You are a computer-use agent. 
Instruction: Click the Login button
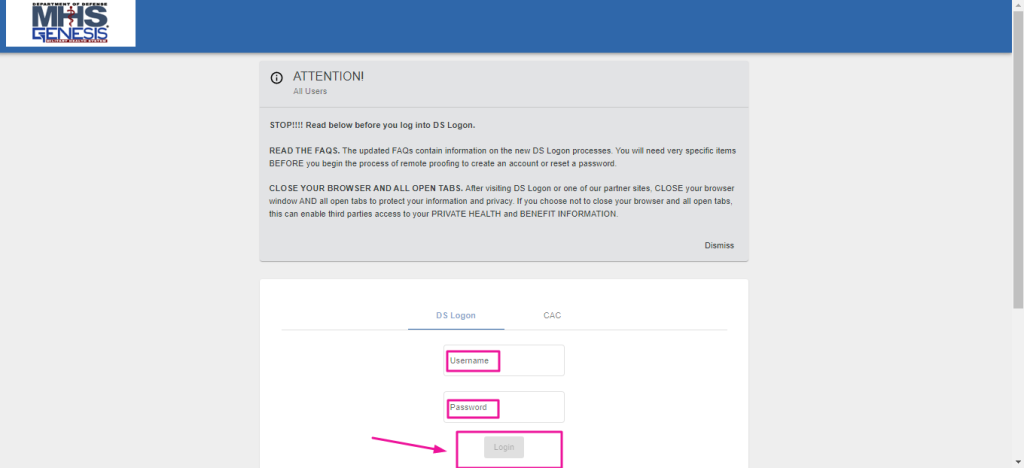coord(504,447)
